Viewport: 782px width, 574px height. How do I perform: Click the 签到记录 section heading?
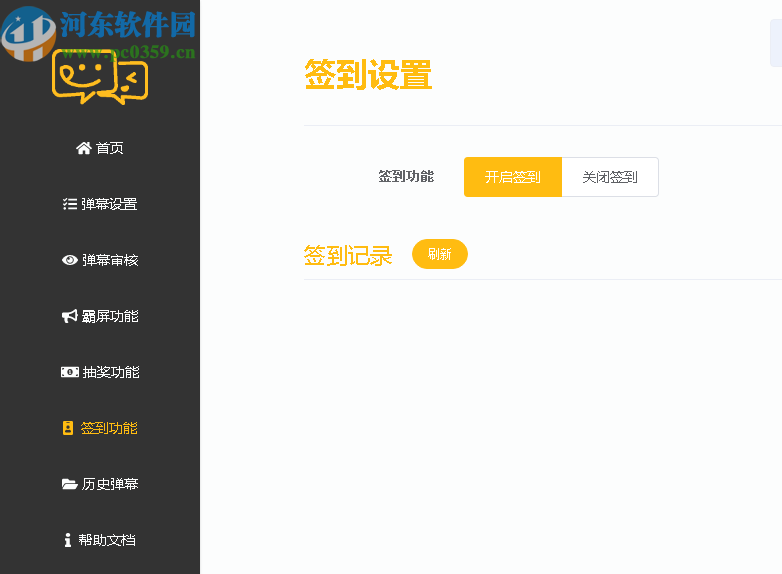pyautogui.click(x=348, y=256)
